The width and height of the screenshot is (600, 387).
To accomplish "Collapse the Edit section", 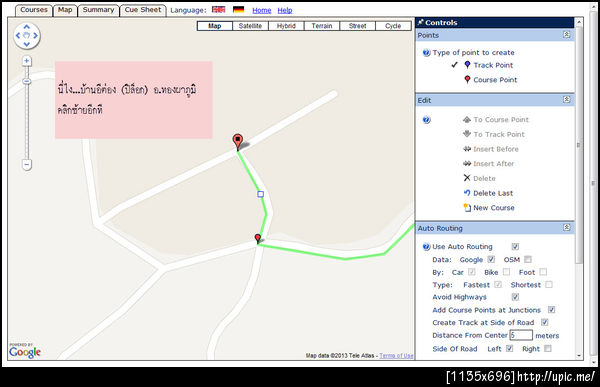I will [x=567, y=100].
